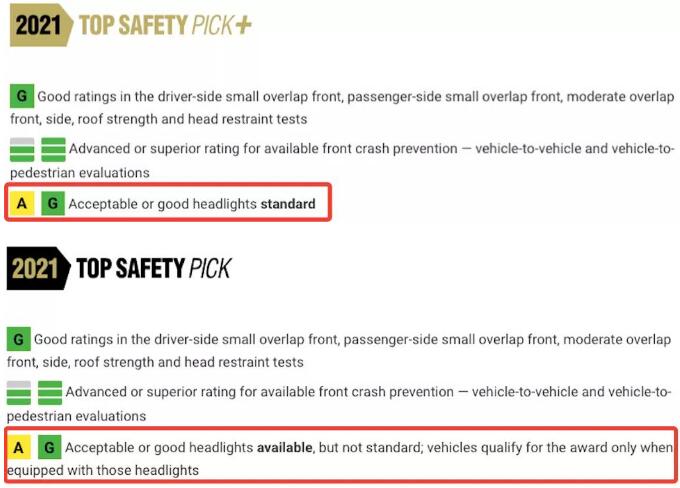Viewport: 680px width, 488px height.
Task: Click advanced rating bars icon in lower section
Action: 19,393
